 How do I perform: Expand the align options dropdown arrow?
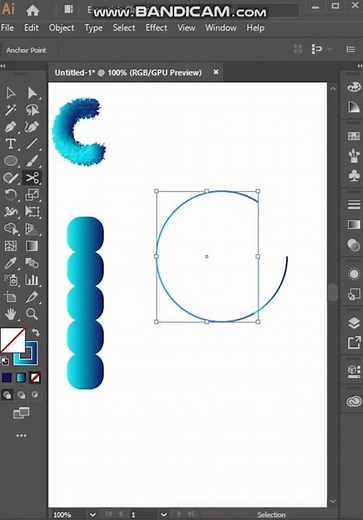coord(330,49)
